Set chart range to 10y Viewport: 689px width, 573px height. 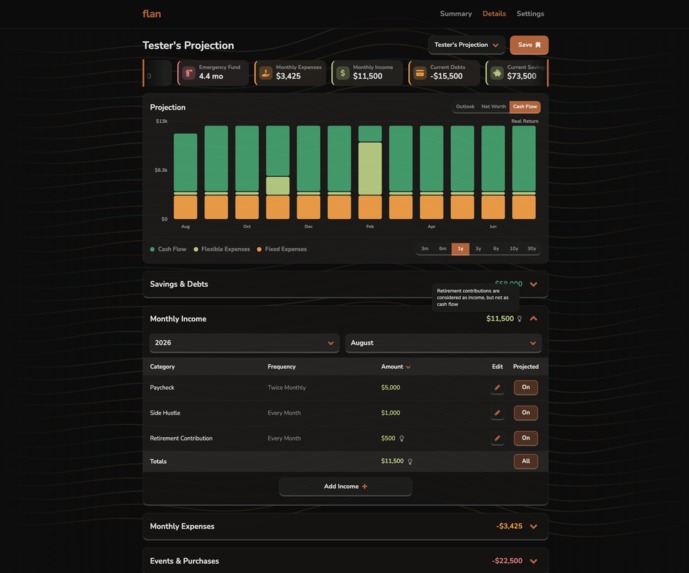(x=514, y=249)
